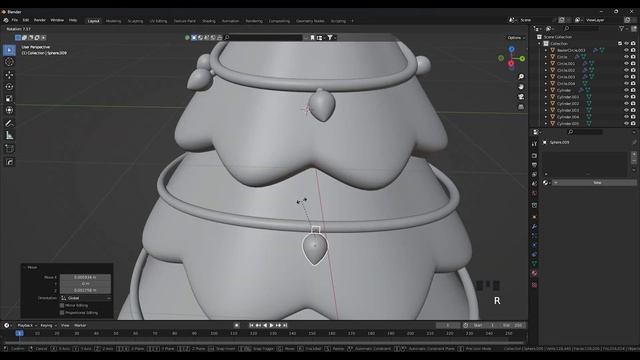Select the Cursor tool in toolbar
Image resolution: width=640 pixels, height=360 pixels.
pos(9,62)
